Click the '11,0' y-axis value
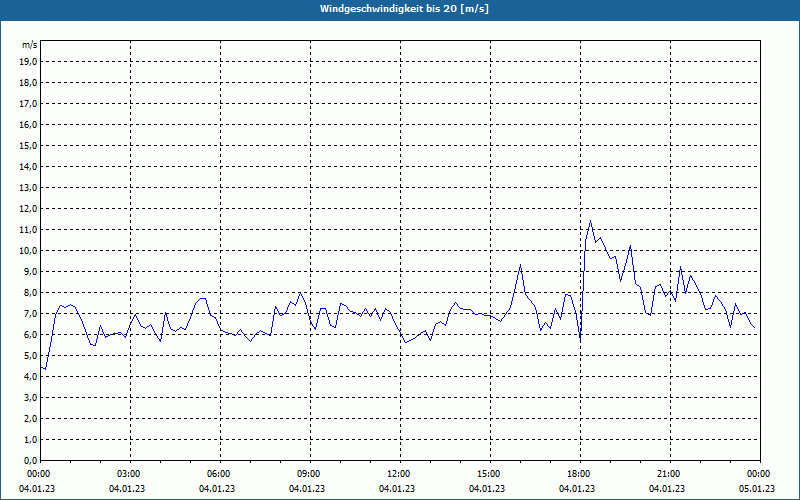Screen dimensions: 800x500 [x=29, y=230]
